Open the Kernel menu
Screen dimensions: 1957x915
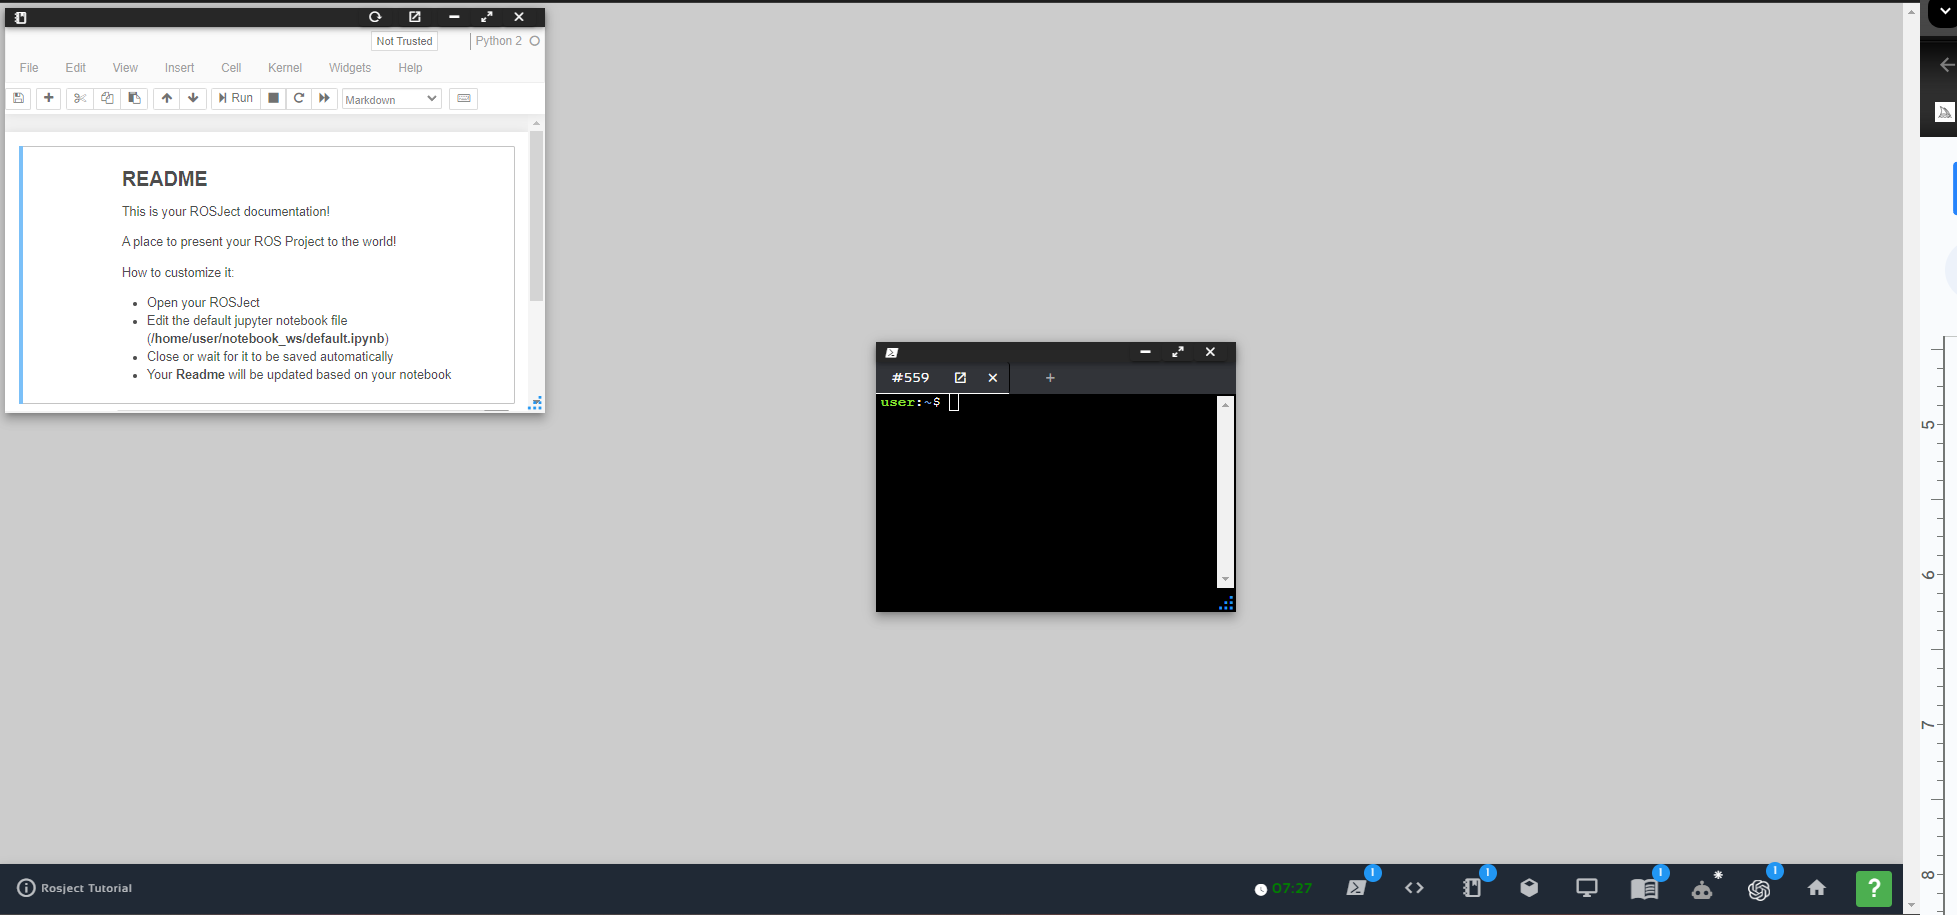(284, 68)
